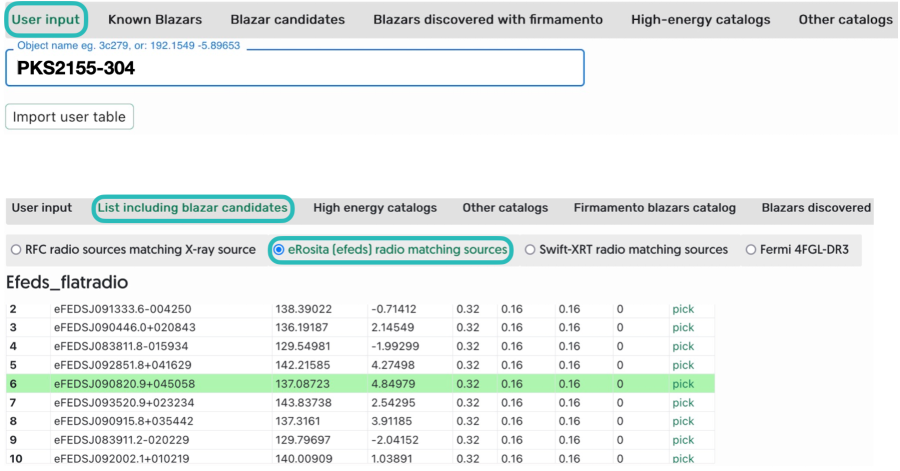Click source name eFEDSJ090915.8+035442
Viewport: 900px width, 471px height.
(123, 421)
